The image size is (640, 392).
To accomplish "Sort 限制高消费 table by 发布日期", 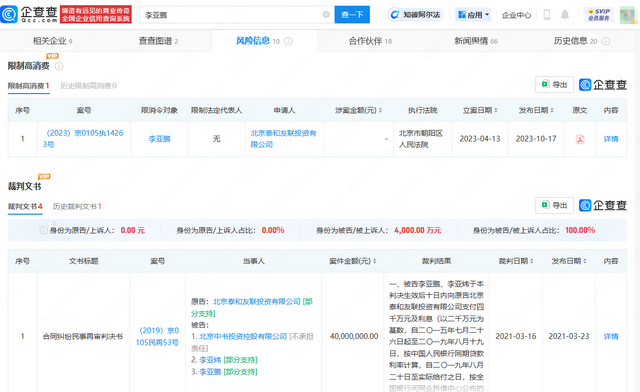I will click(x=552, y=110).
